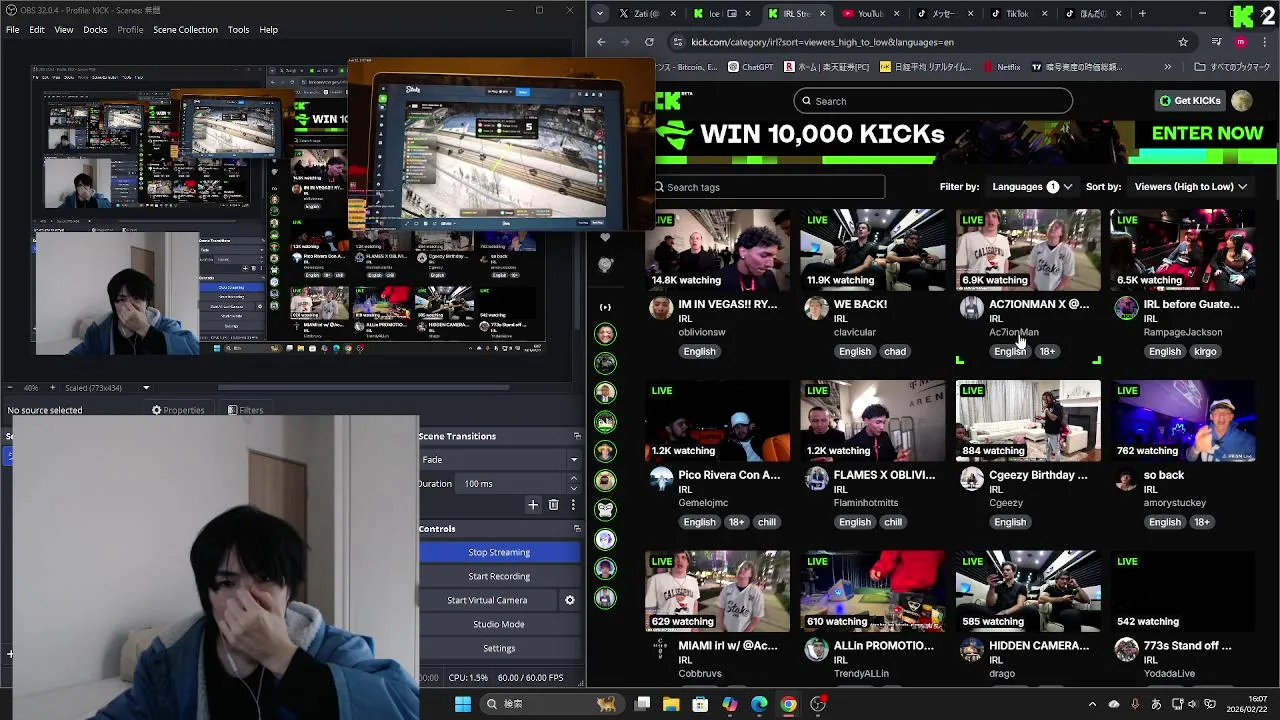Select the chill tag on Pico Rivera stream
Screen dimensions: 1280x720
coord(766,522)
